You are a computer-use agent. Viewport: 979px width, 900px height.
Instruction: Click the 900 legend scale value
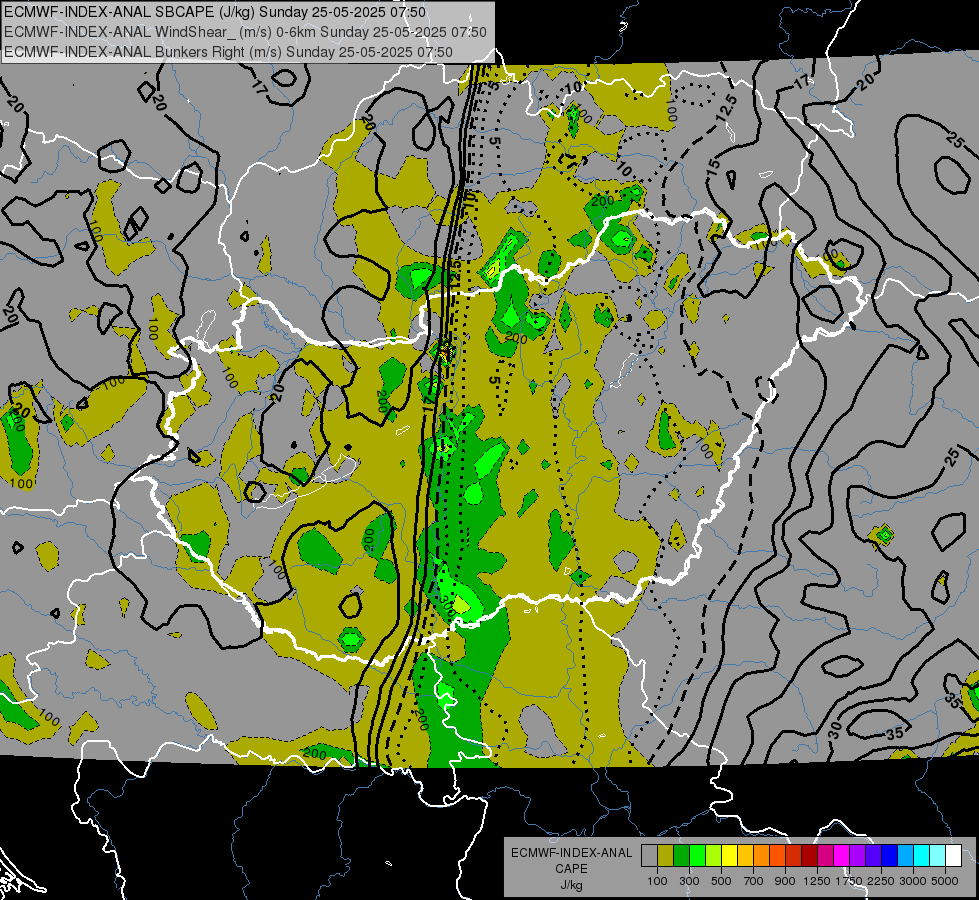(785, 881)
